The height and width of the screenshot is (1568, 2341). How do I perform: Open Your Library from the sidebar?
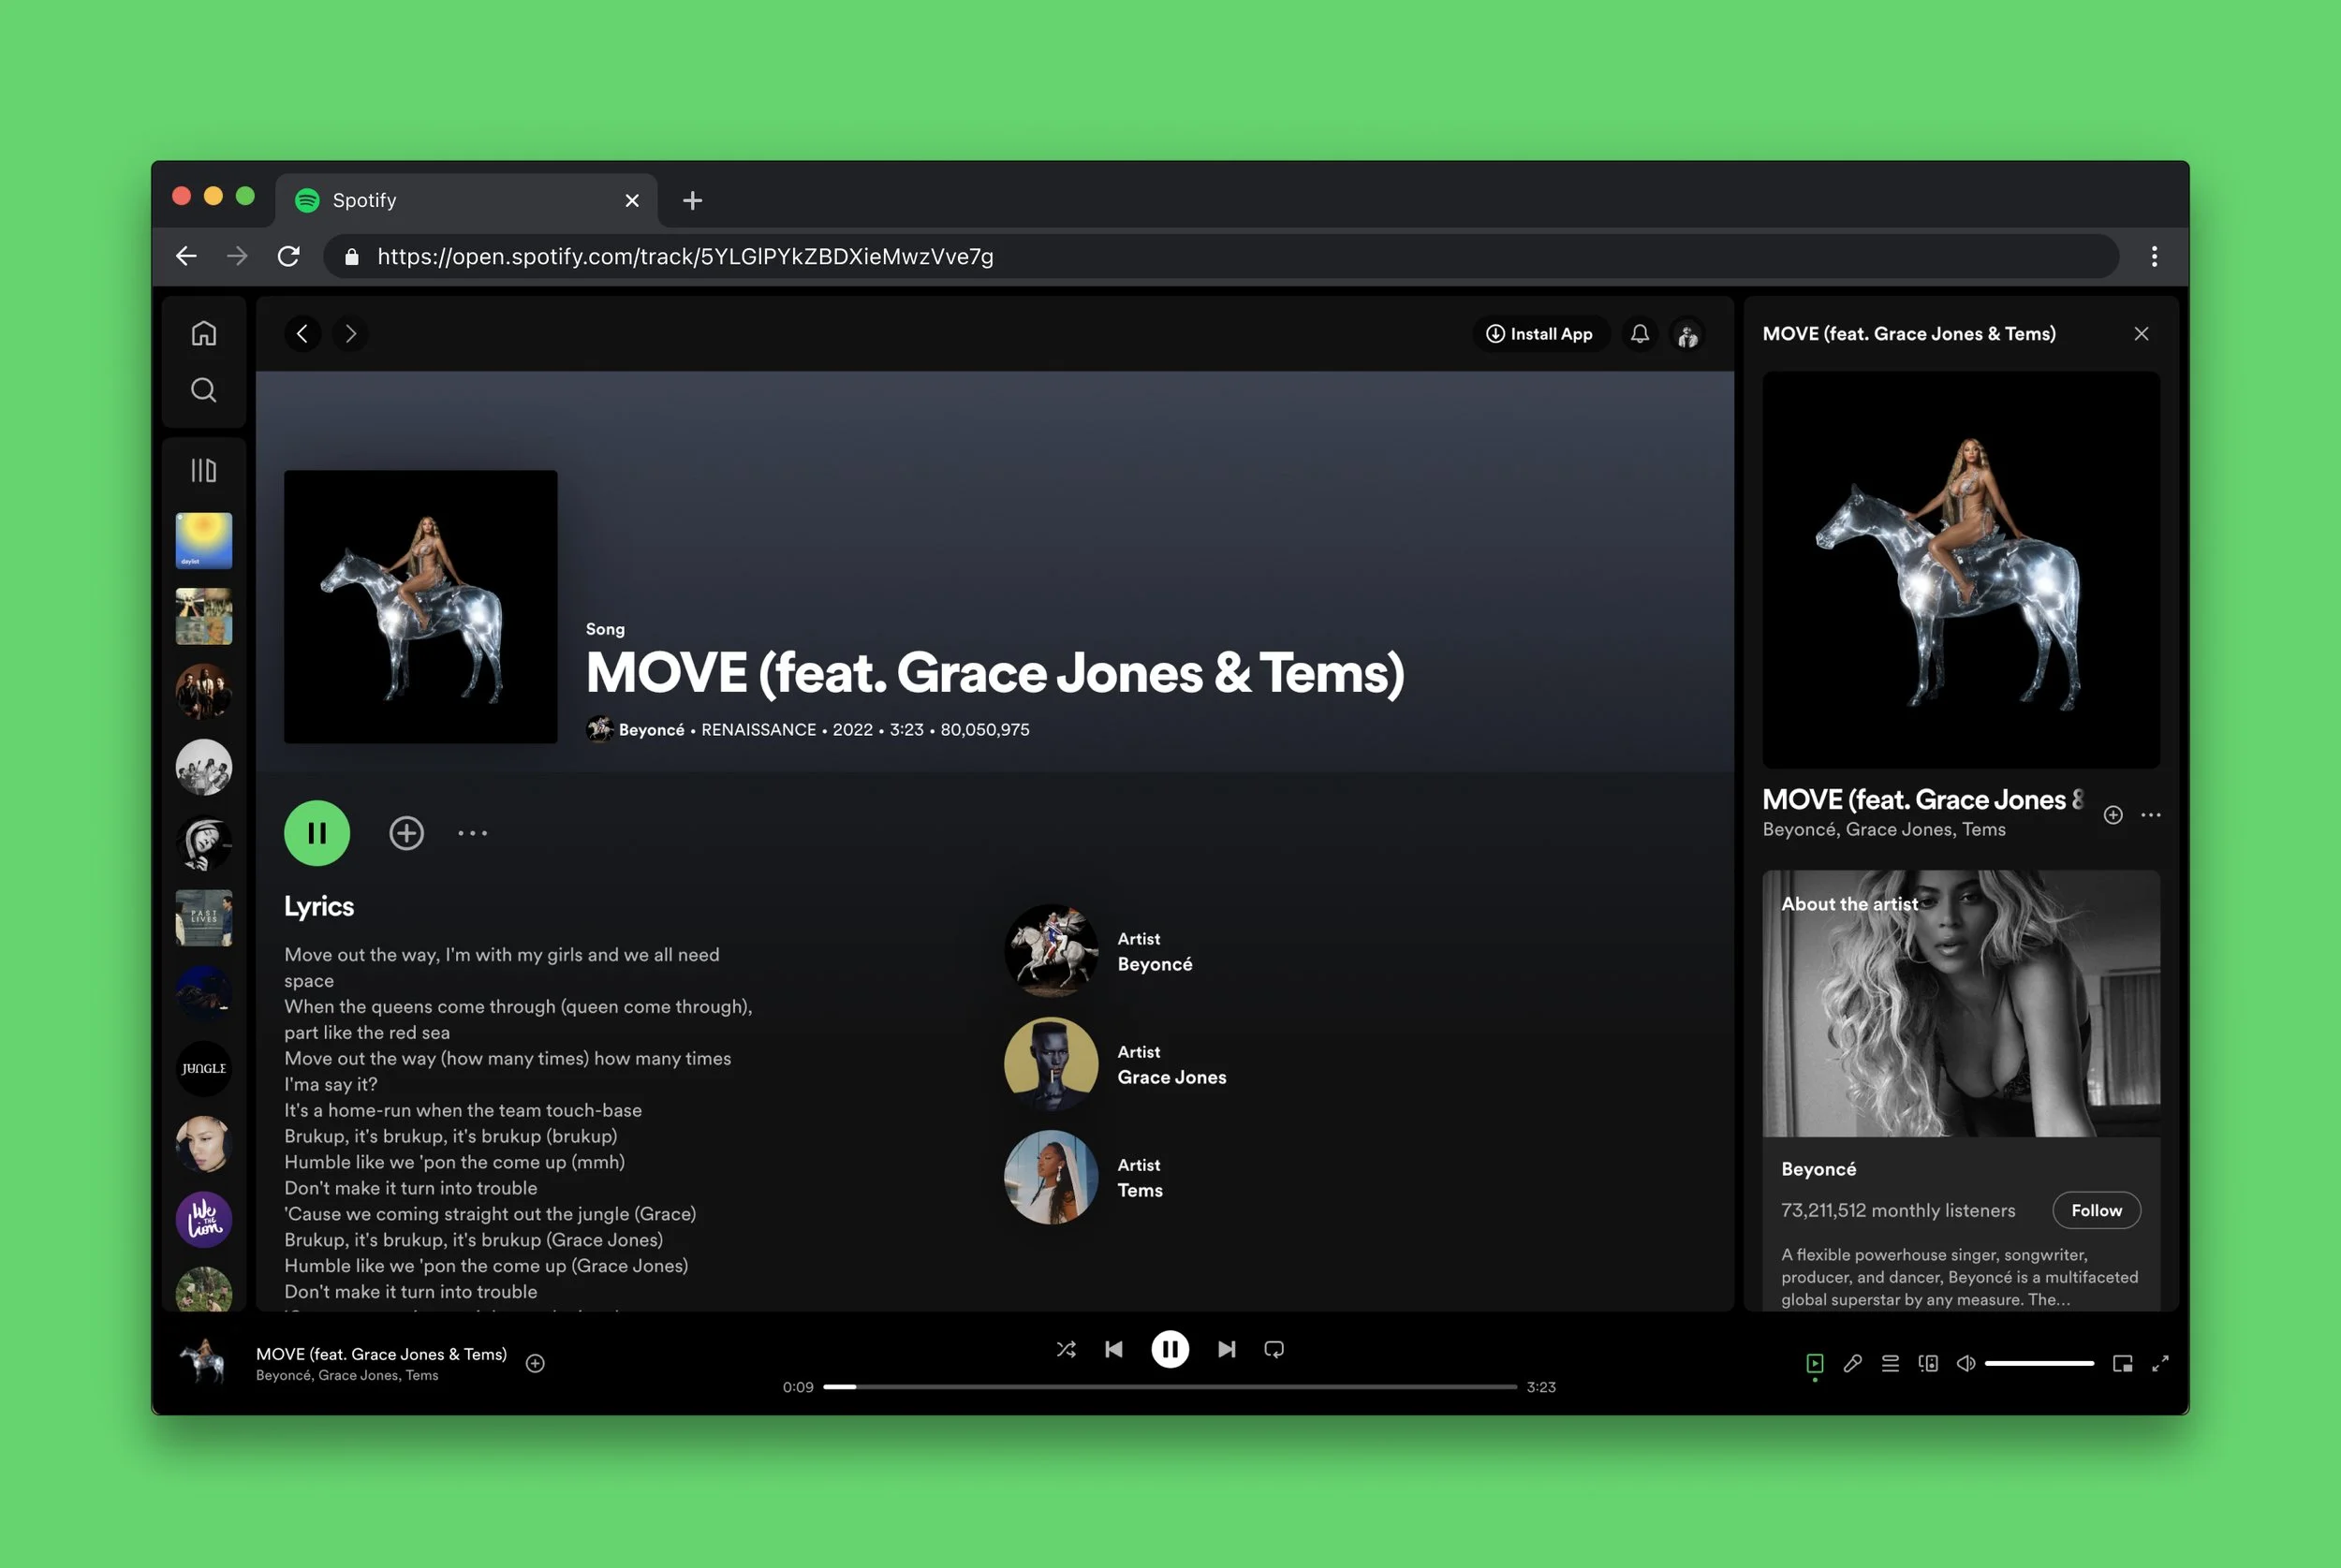point(204,470)
